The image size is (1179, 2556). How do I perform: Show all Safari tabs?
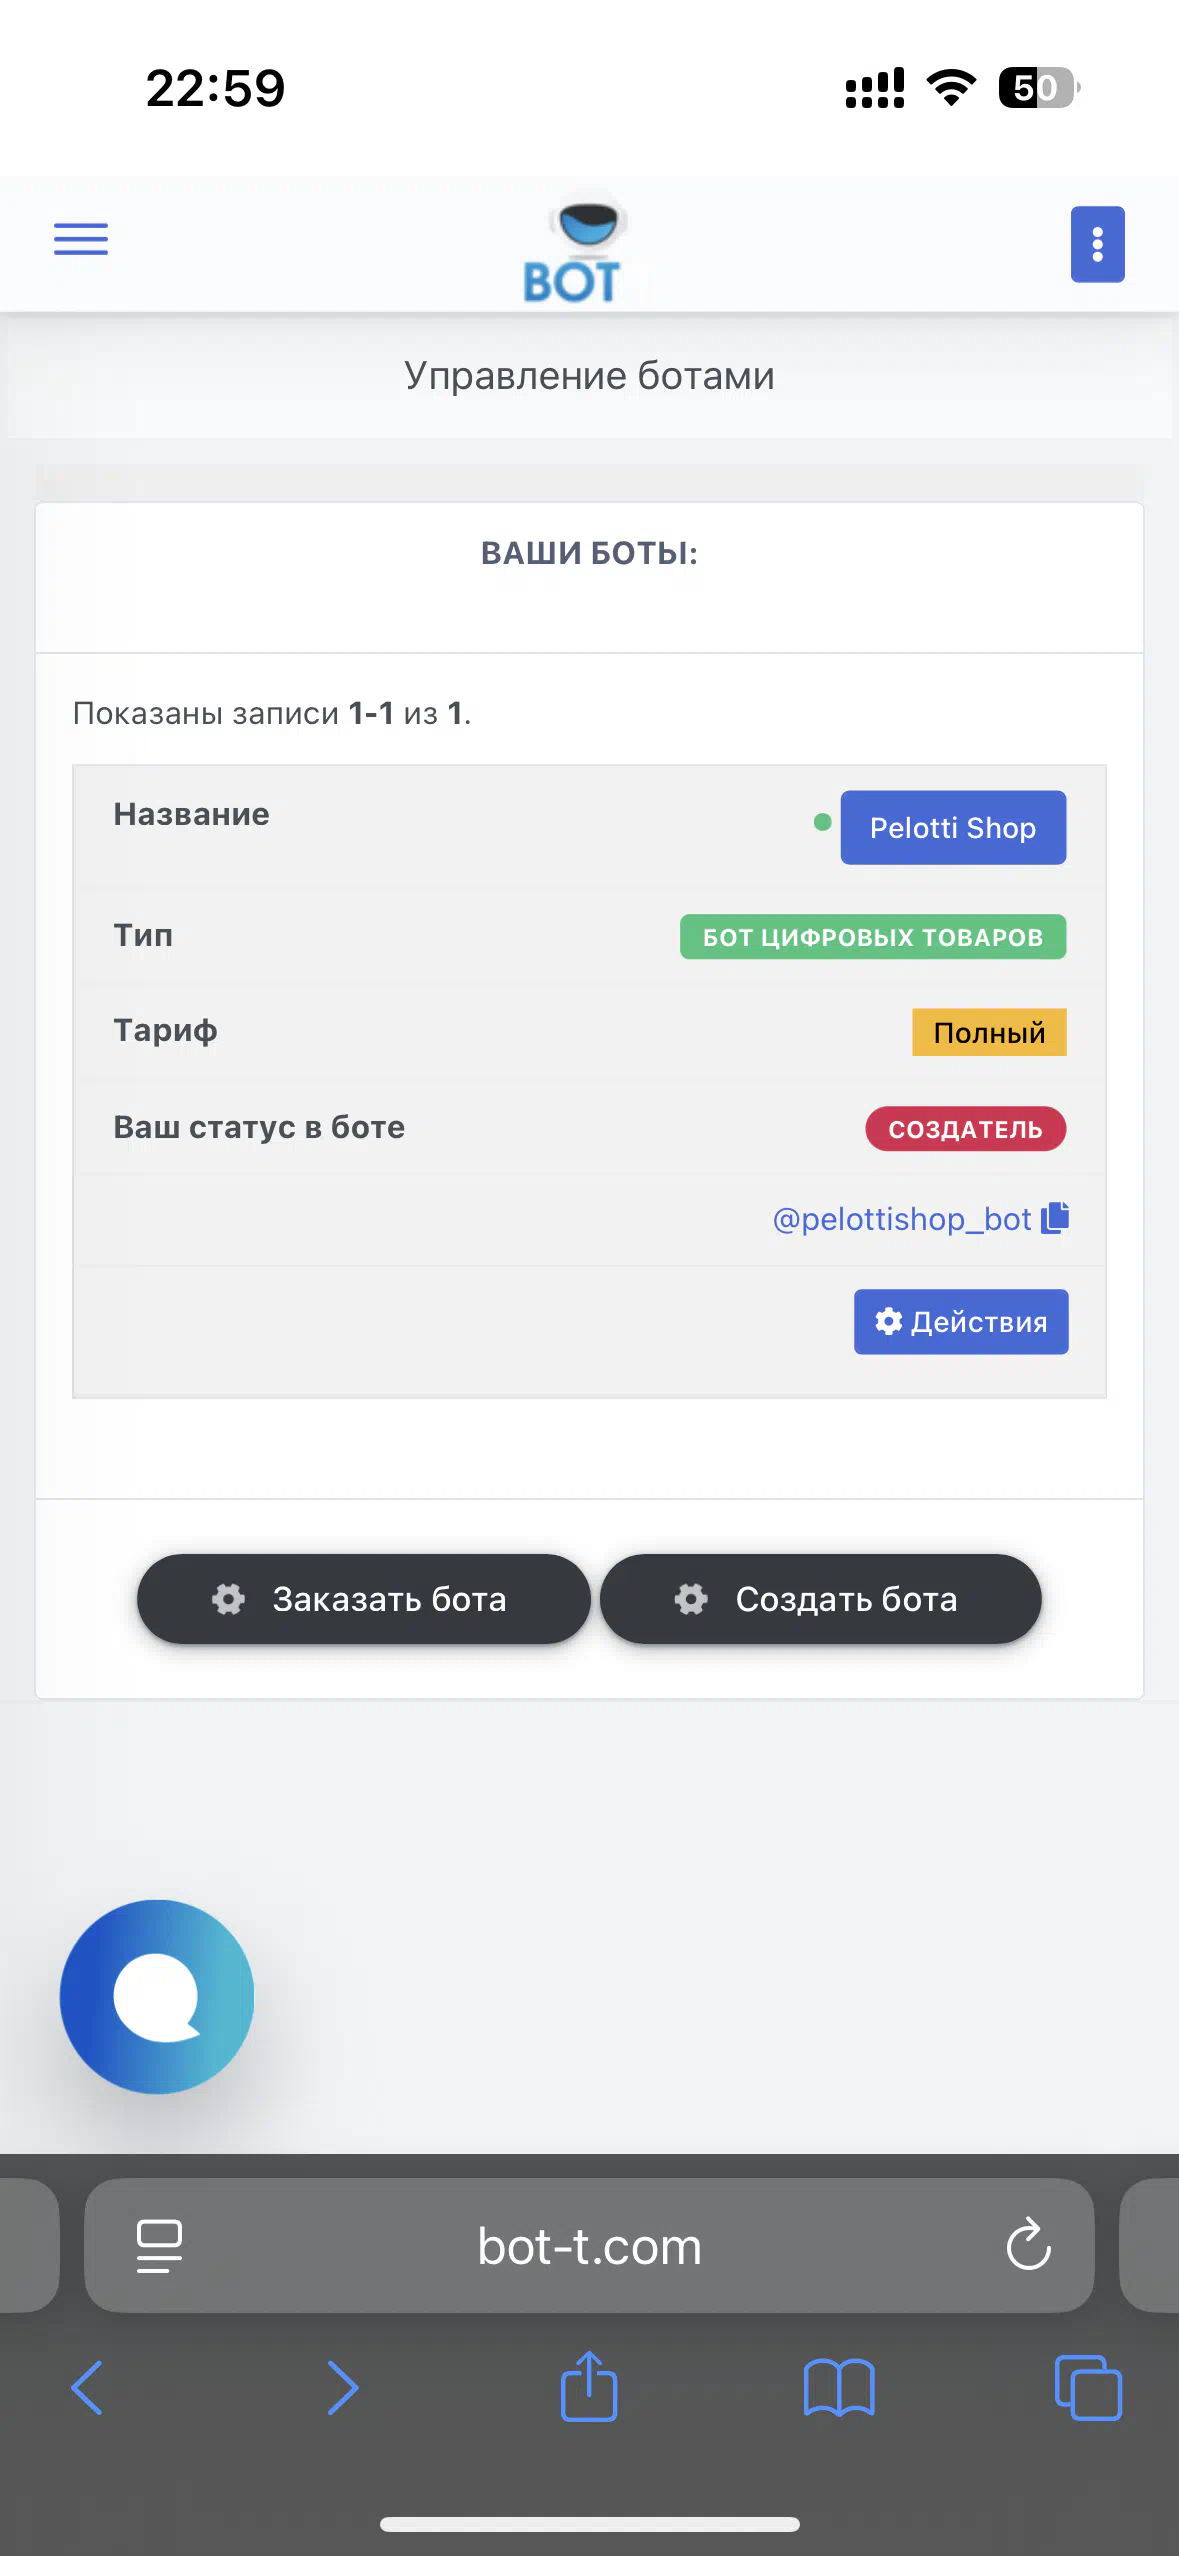(x=1088, y=2388)
